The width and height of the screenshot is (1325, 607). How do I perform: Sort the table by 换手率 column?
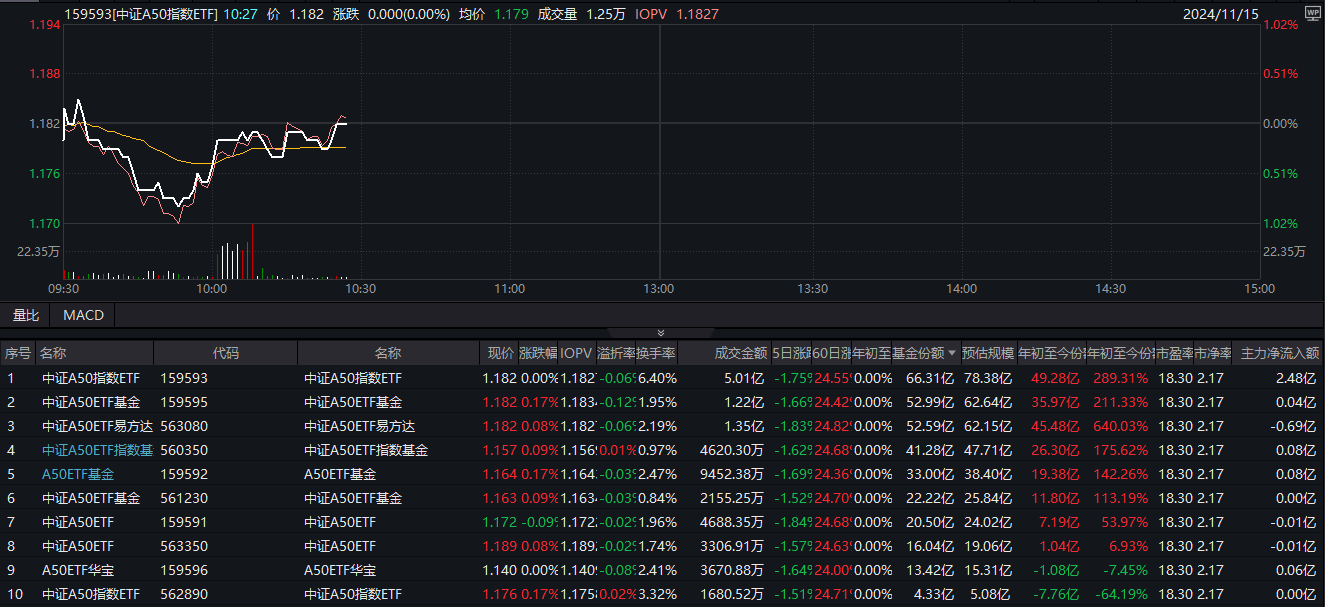pos(656,353)
